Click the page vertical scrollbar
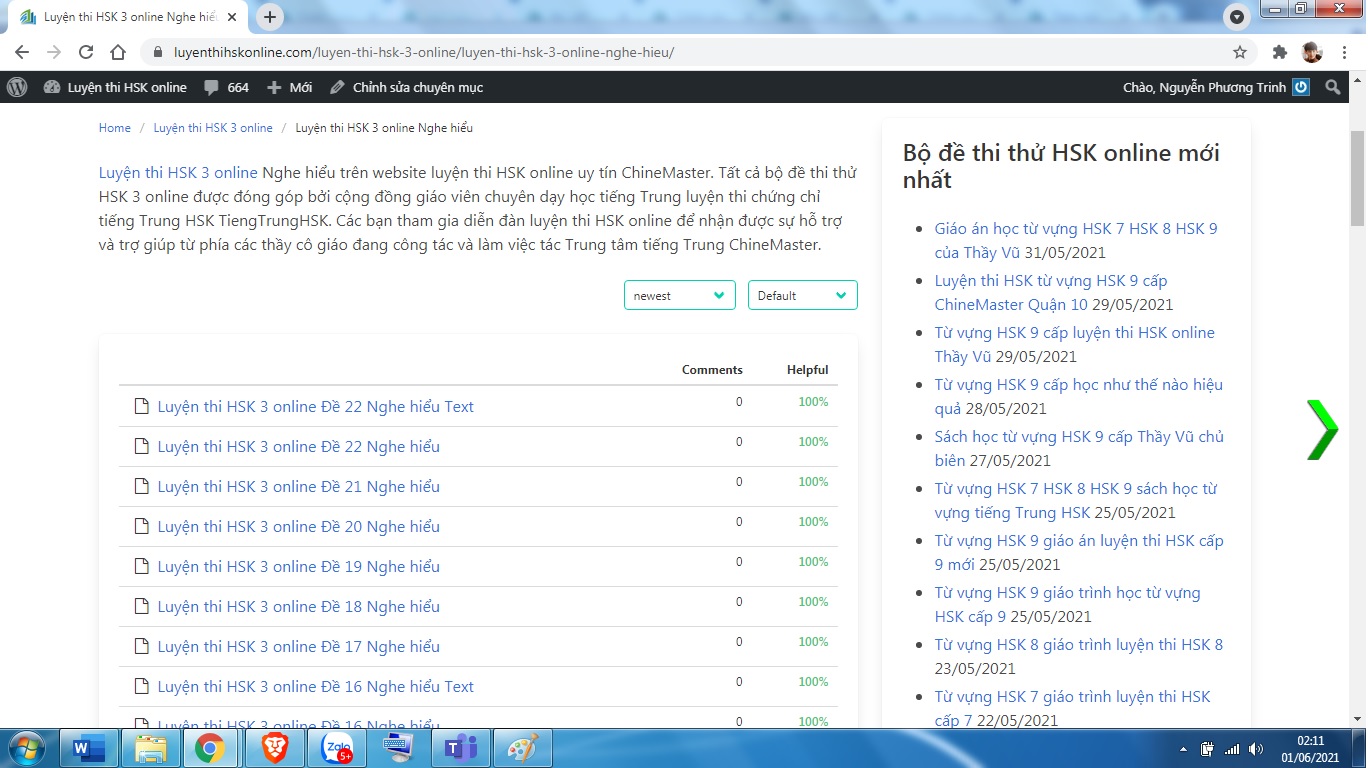 pyautogui.click(x=1357, y=180)
